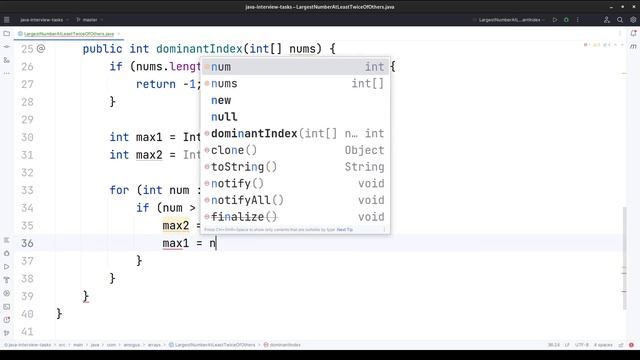Open the completion popup options menu

(x=384, y=229)
